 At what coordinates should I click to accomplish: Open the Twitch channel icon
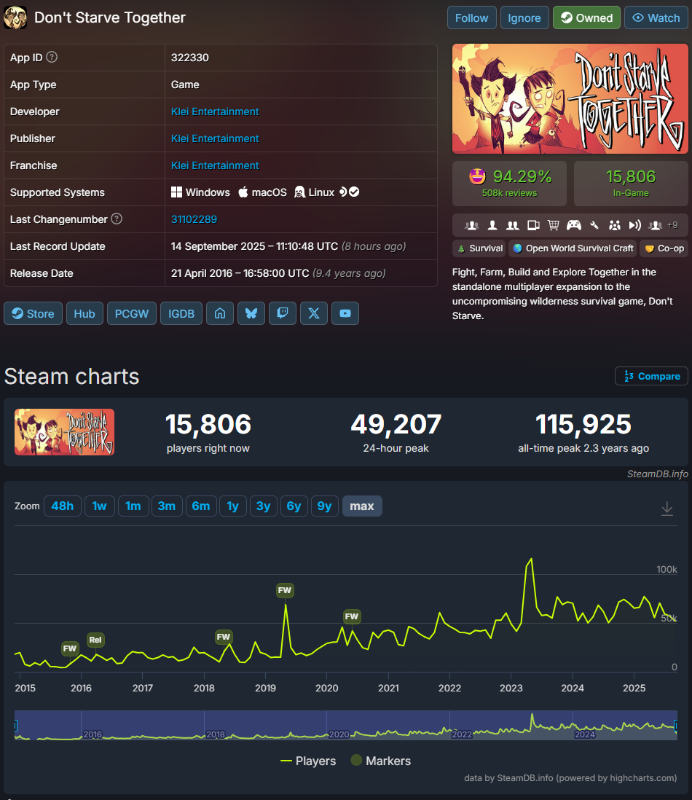pyautogui.click(x=282, y=313)
